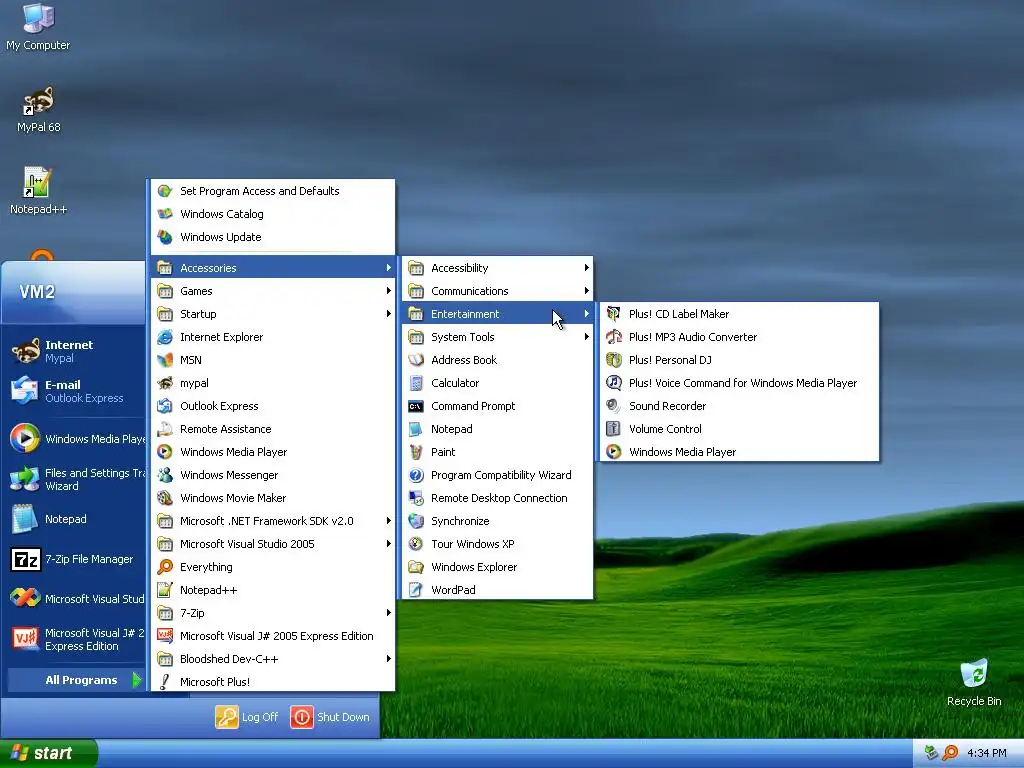
Task: Open Remote Assistance menu entry
Action: [x=273, y=429]
